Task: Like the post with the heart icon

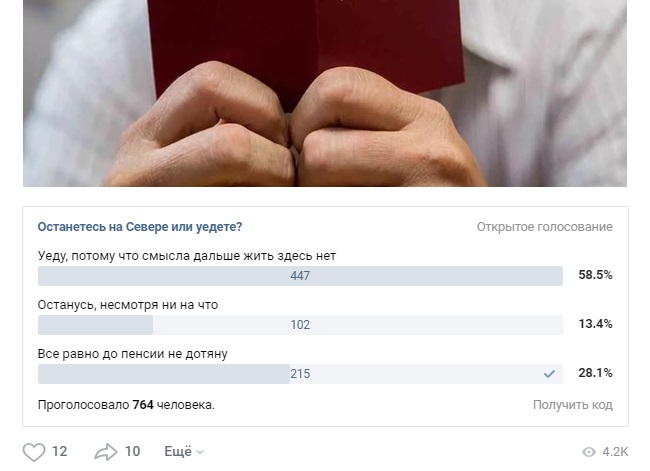Action: click(34, 452)
